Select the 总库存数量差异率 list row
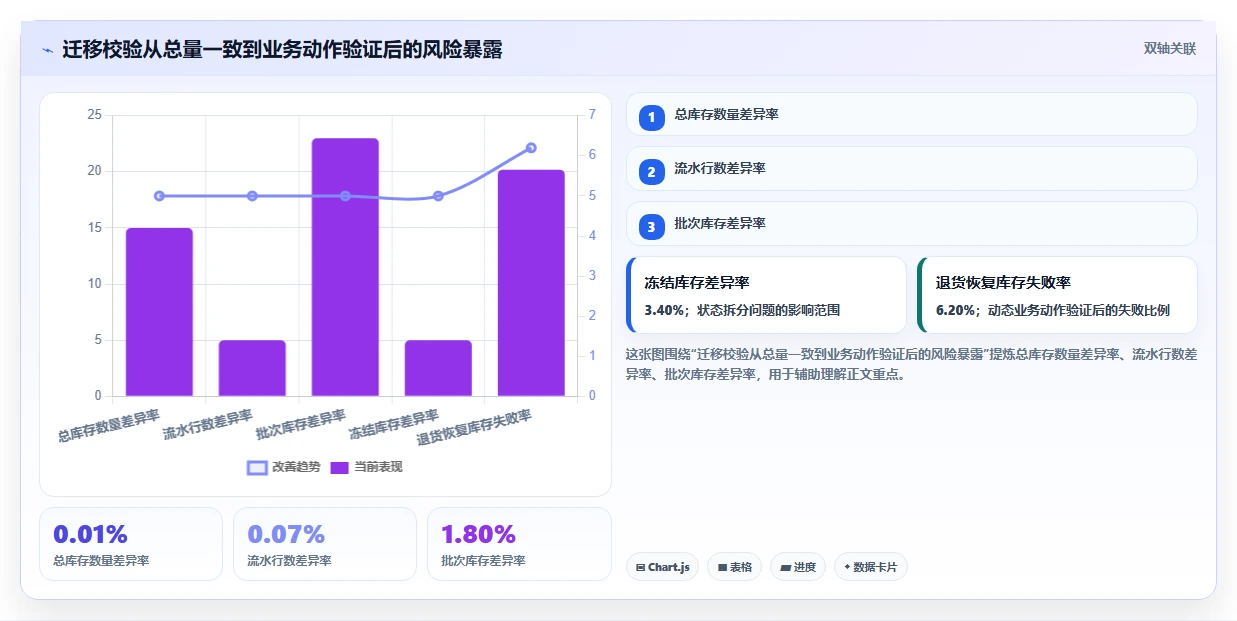Image resolution: width=1237 pixels, height=621 pixels. pyautogui.click(x=911, y=114)
